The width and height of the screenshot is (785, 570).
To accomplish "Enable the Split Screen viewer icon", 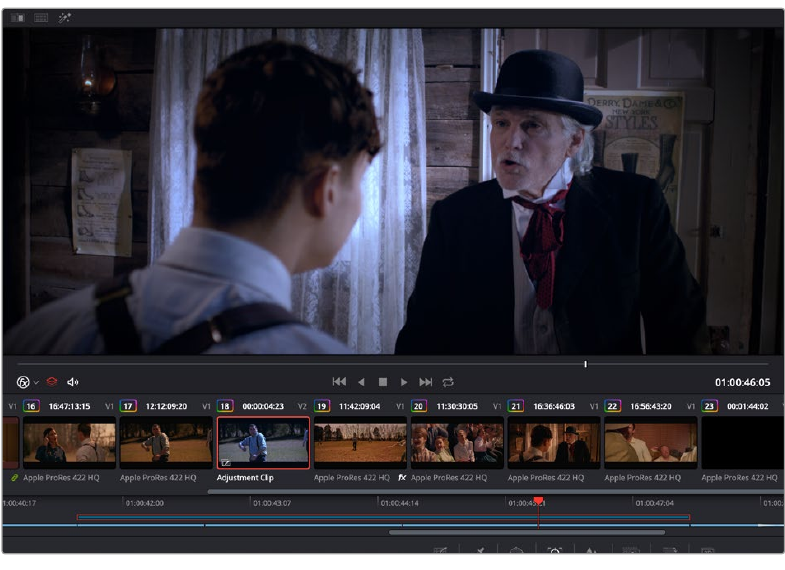I will (x=41, y=18).
